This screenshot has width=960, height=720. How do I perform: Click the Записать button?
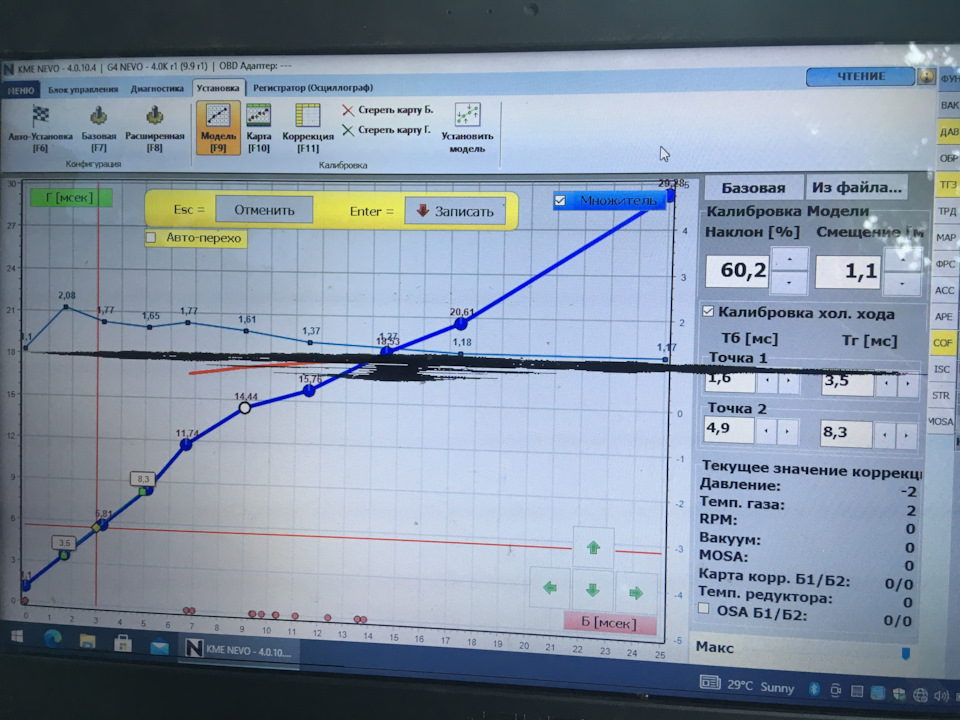pyautogui.click(x=455, y=211)
